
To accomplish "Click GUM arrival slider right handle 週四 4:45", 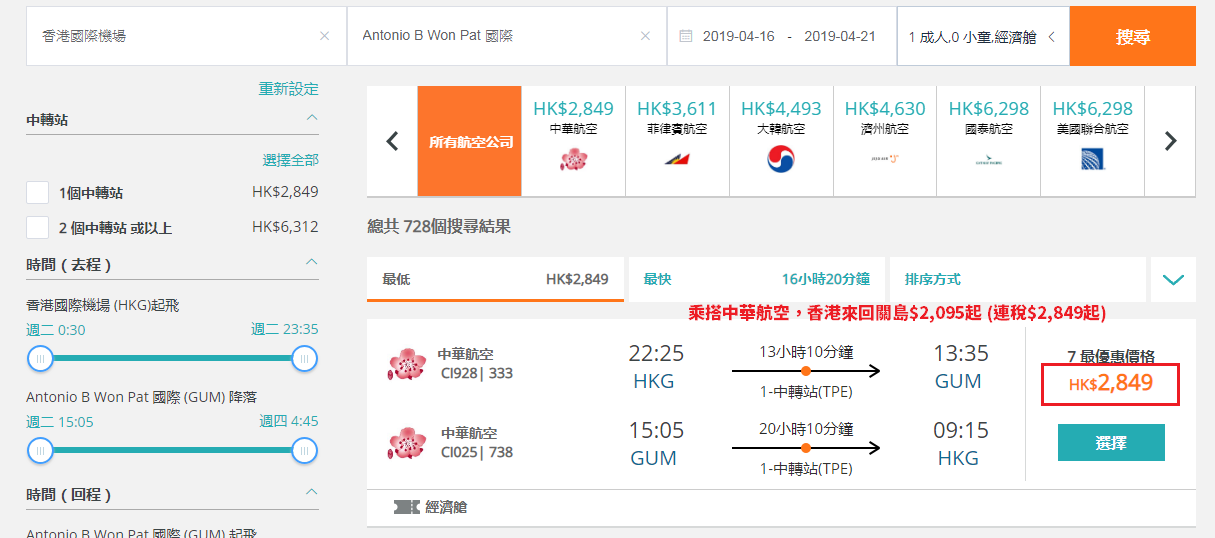I will coord(305,450).
